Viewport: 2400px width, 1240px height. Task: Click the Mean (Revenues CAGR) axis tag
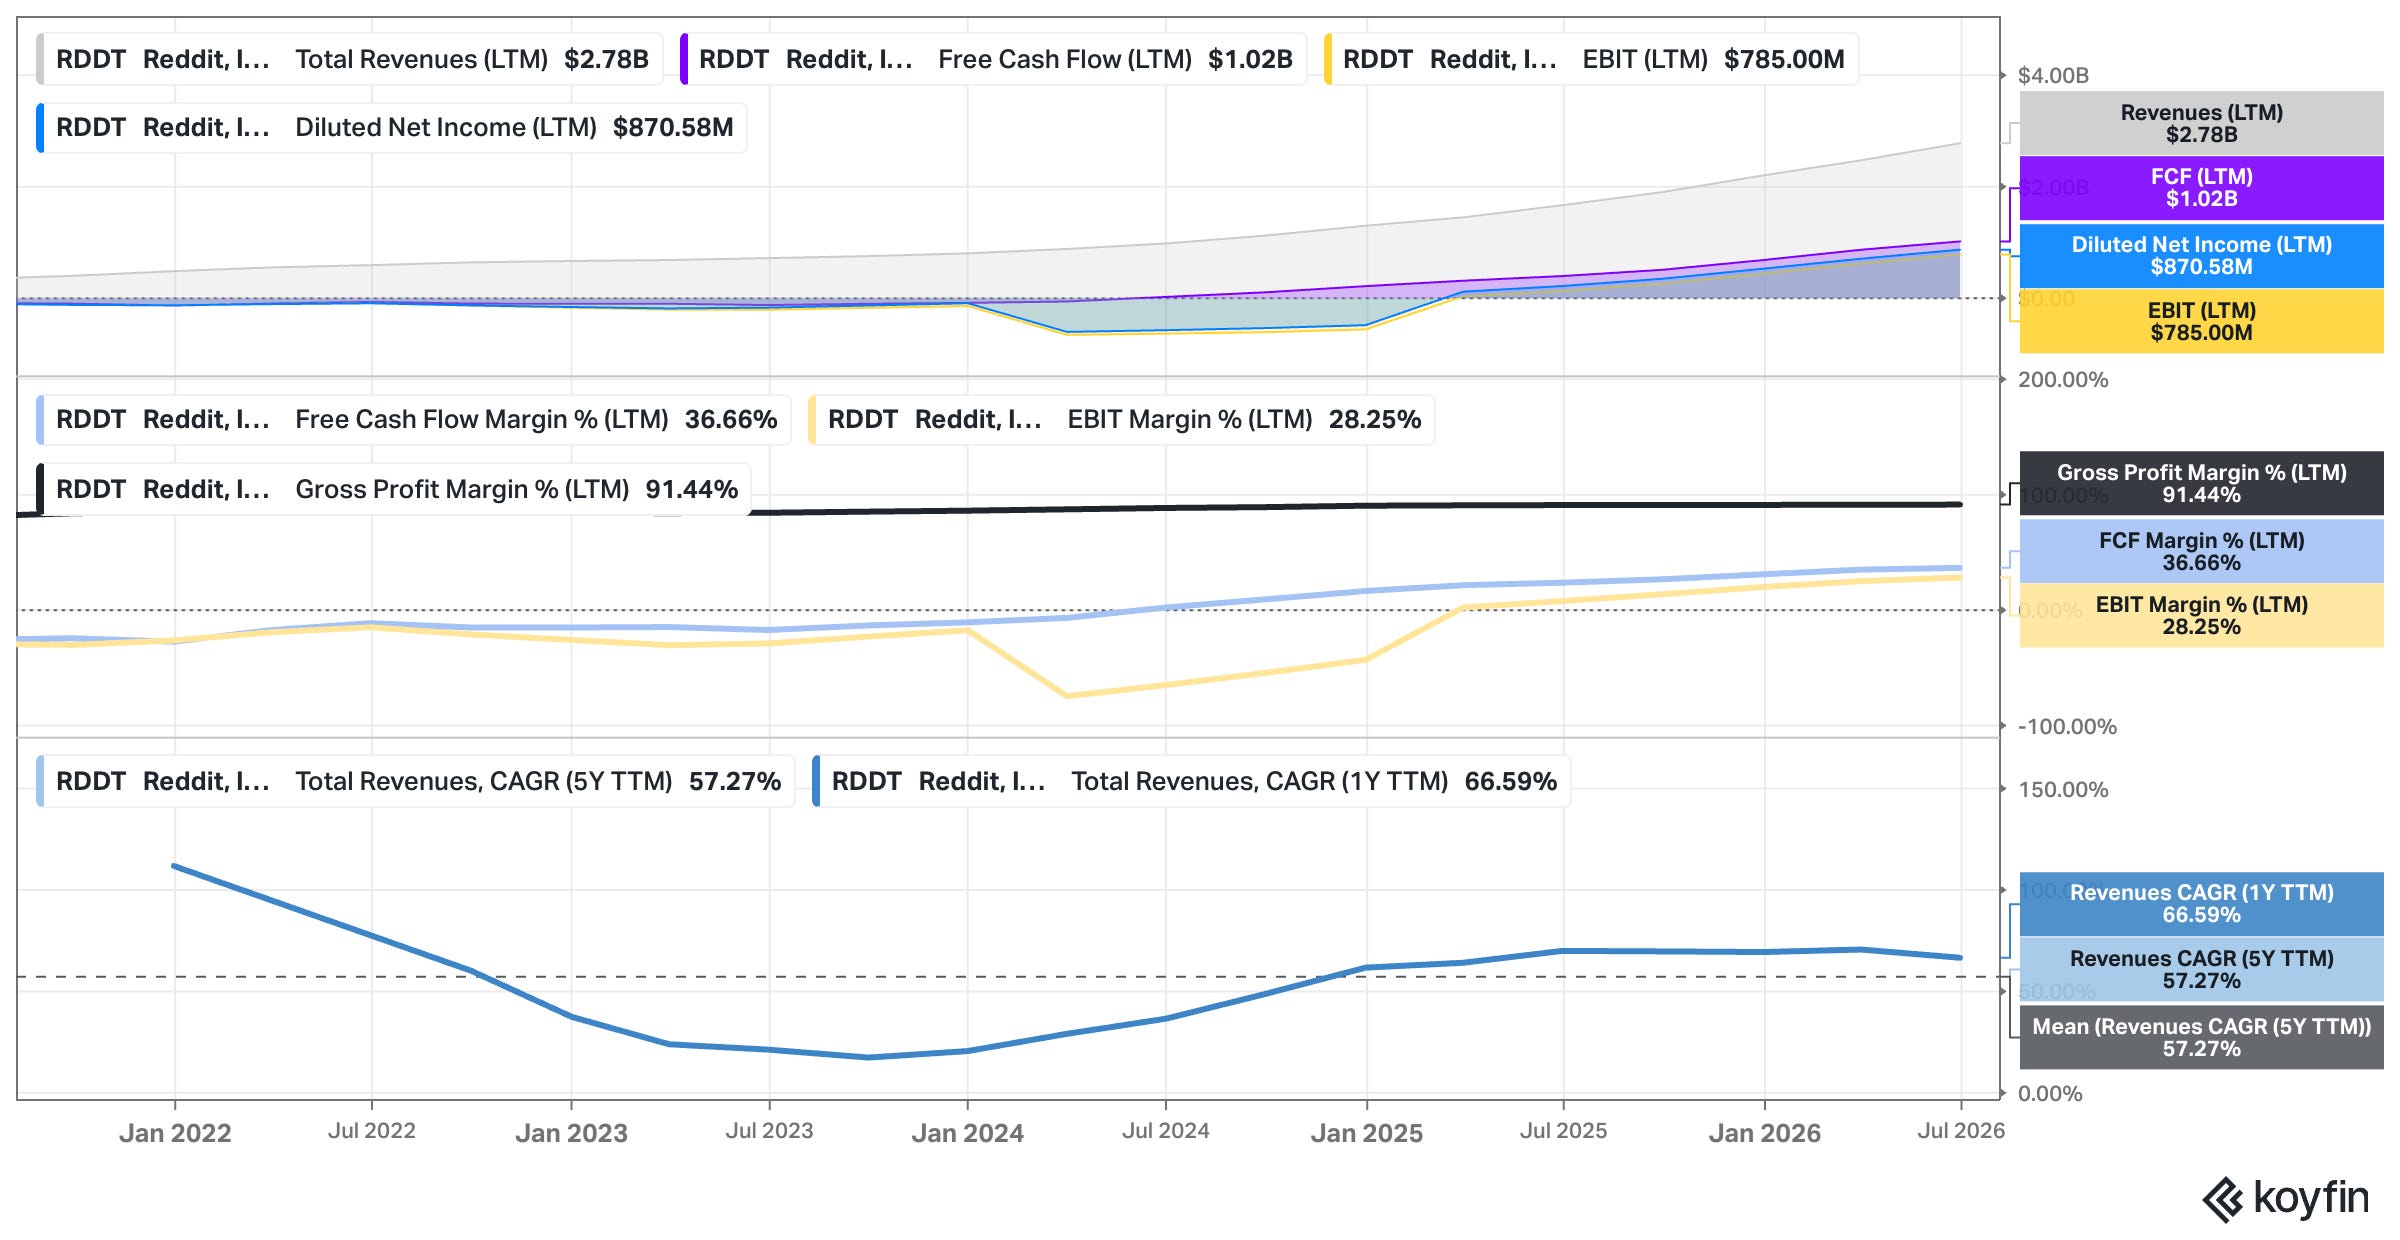[2201, 1037]
